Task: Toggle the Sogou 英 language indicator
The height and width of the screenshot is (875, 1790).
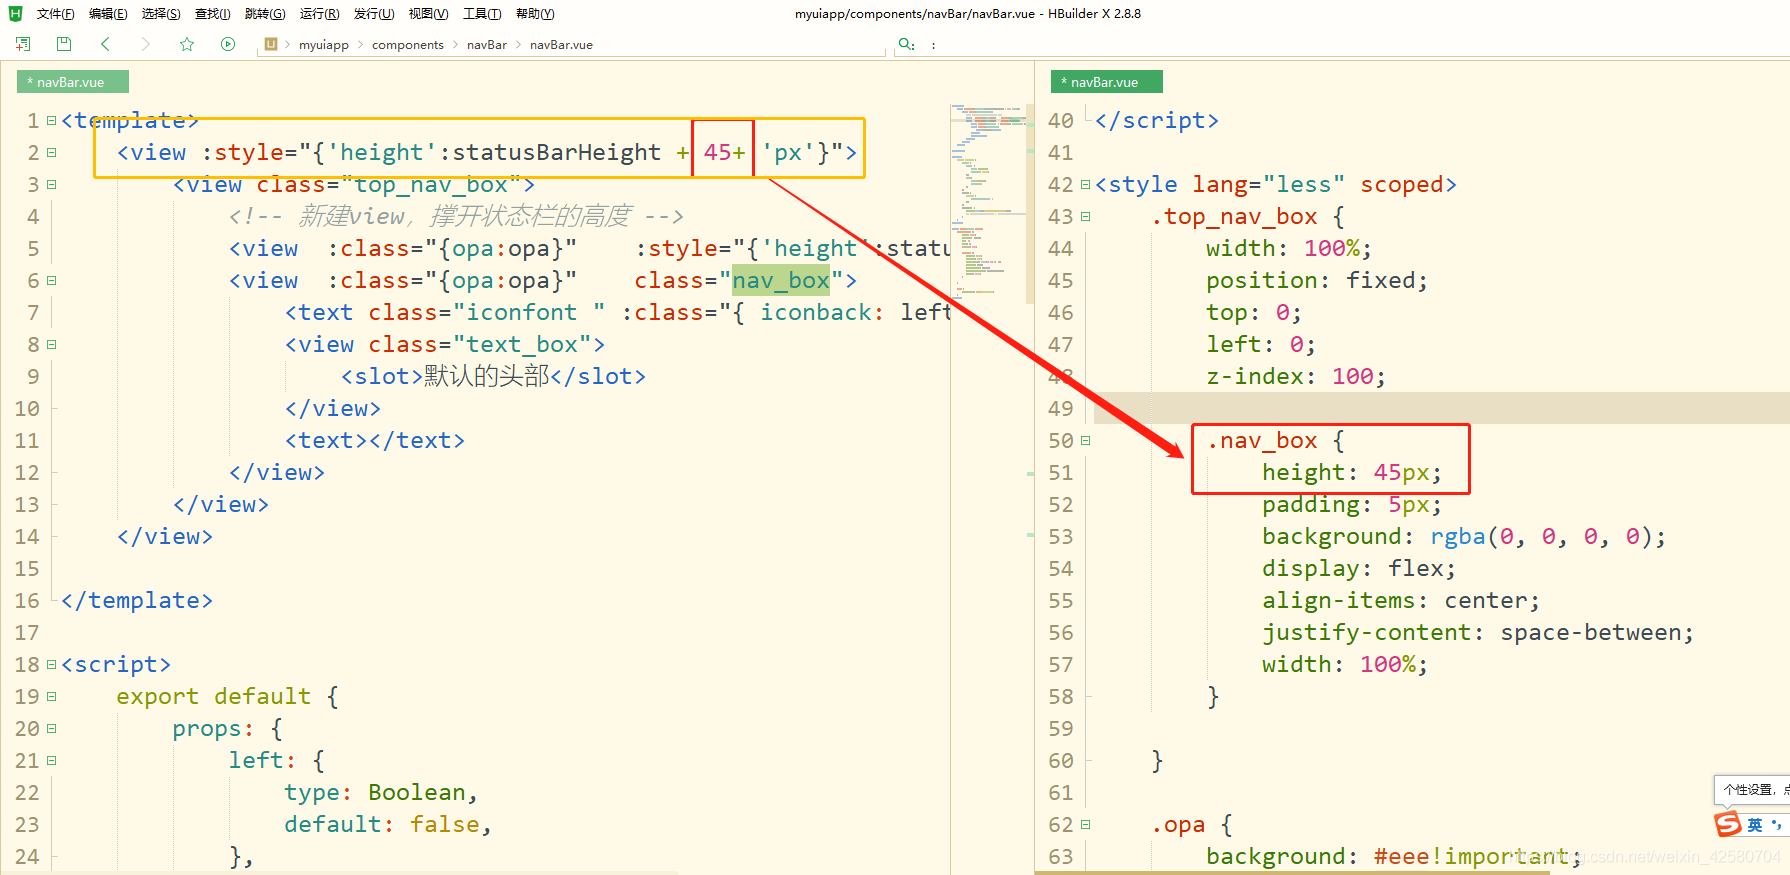Action: (1754, 825)
